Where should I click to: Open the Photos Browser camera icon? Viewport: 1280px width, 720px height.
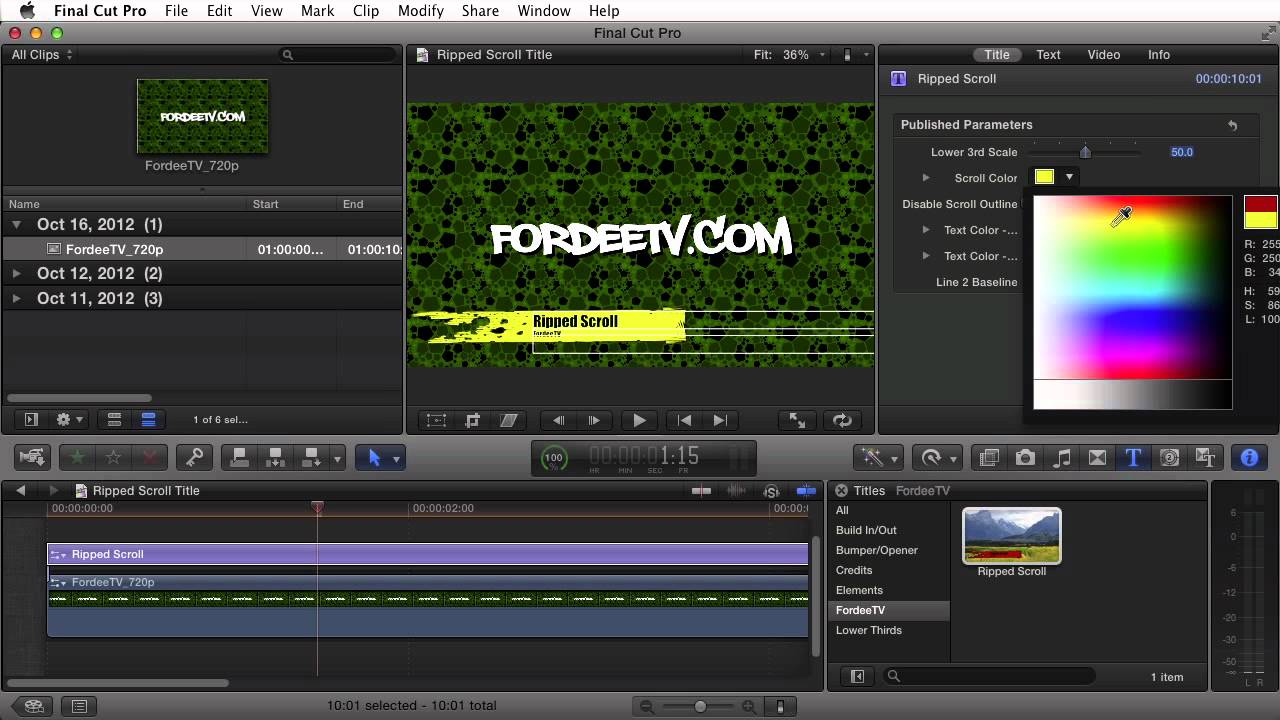tap(1025, 457)
